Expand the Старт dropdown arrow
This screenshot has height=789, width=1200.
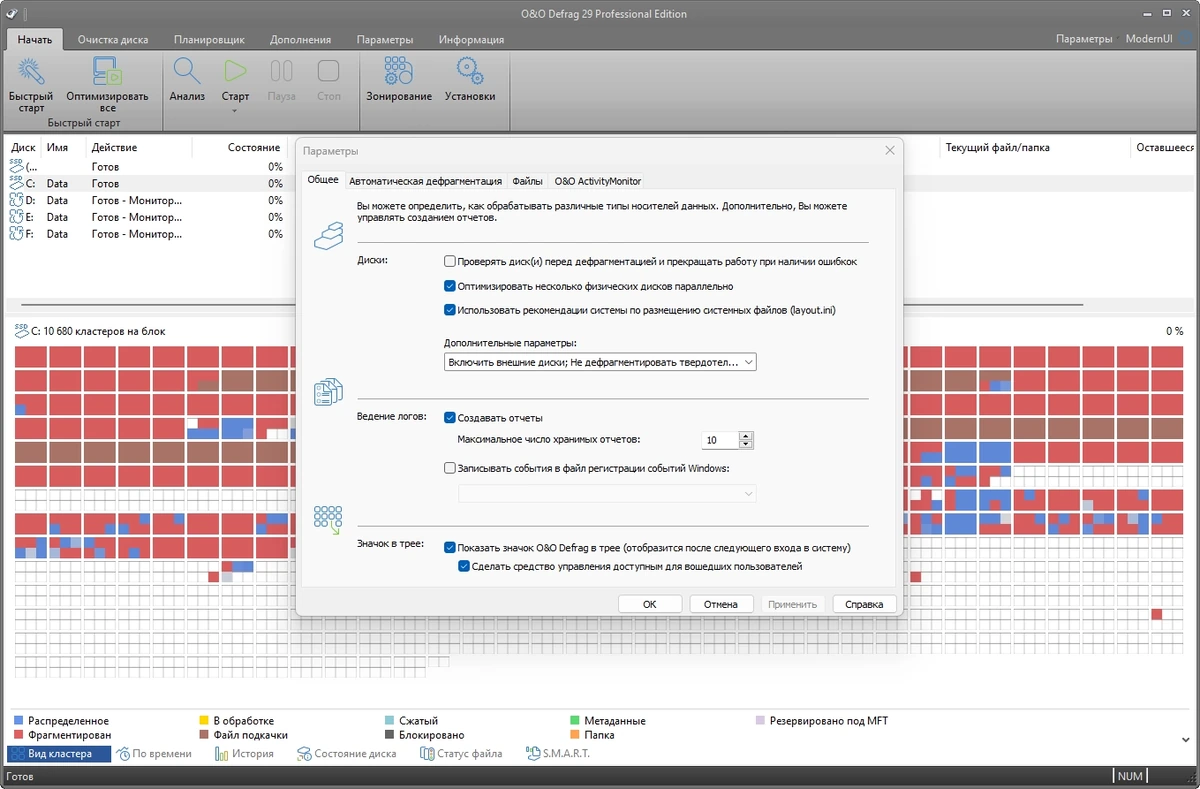pyautogui.click(x=235, y=110)
